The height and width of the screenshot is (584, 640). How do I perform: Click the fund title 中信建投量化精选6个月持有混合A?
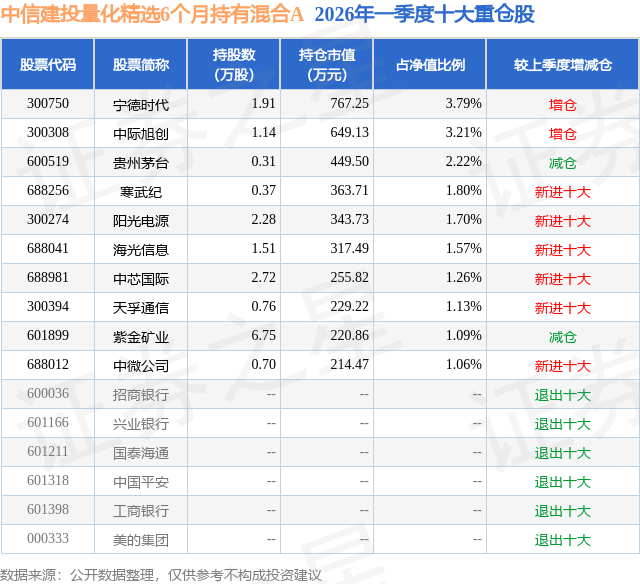(152, 15)
